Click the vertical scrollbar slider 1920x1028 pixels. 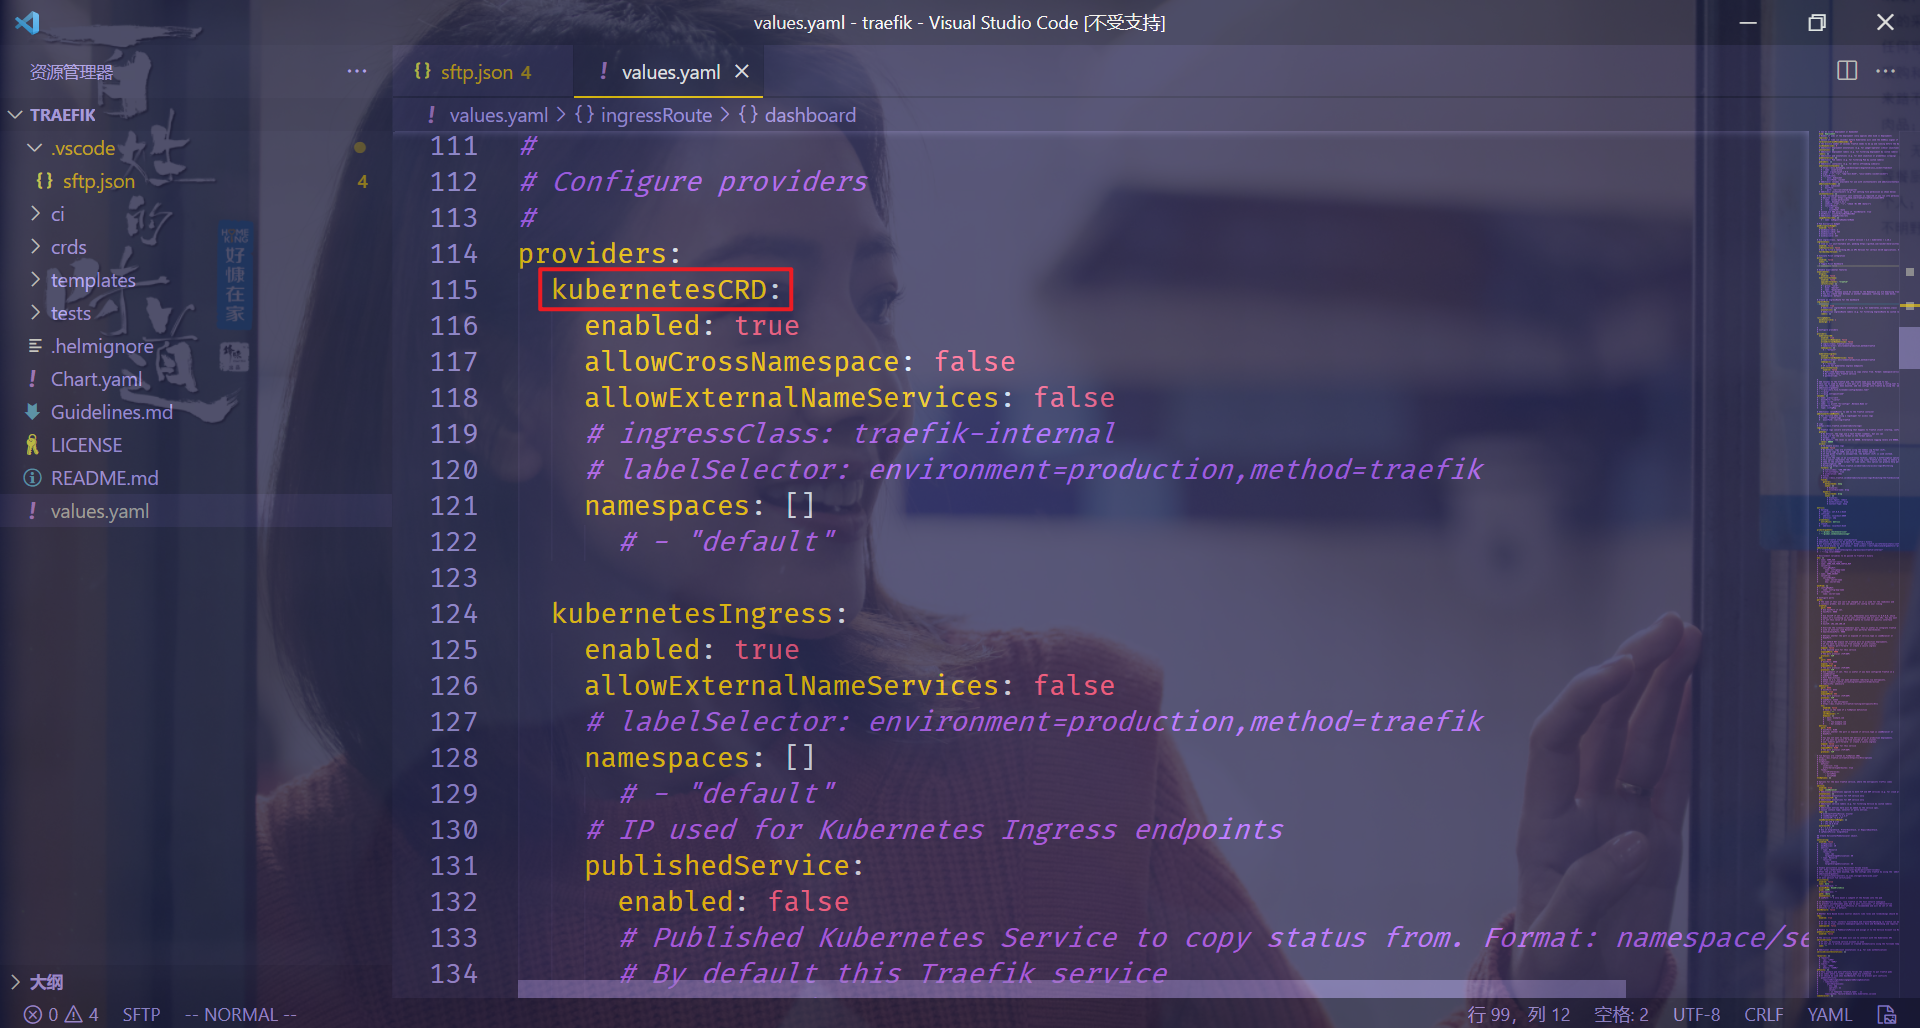[1909, 348]
